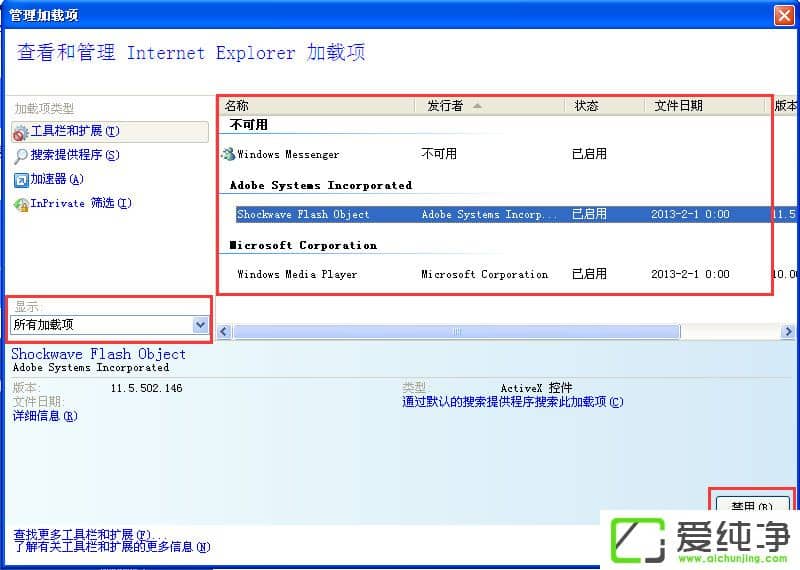Image resolution: width=800 pixels, height=570 pixels.
Task: Close the 管理加载项 dialog
Action: click(784, 15)
